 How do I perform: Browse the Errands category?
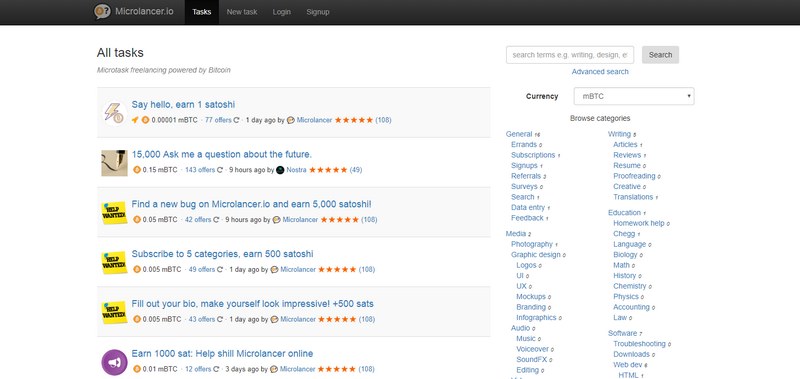(524, 145)
